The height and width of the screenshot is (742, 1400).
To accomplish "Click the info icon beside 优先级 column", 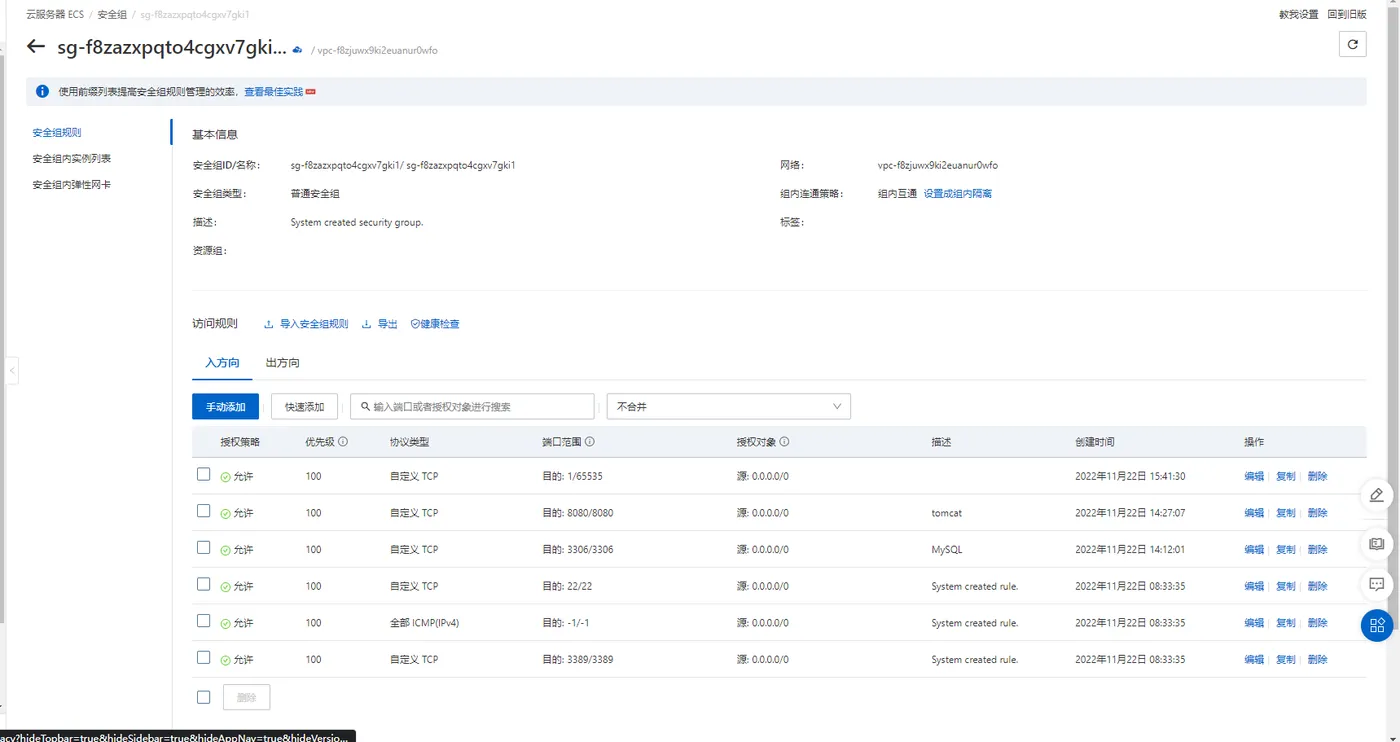I will [343, 441].
